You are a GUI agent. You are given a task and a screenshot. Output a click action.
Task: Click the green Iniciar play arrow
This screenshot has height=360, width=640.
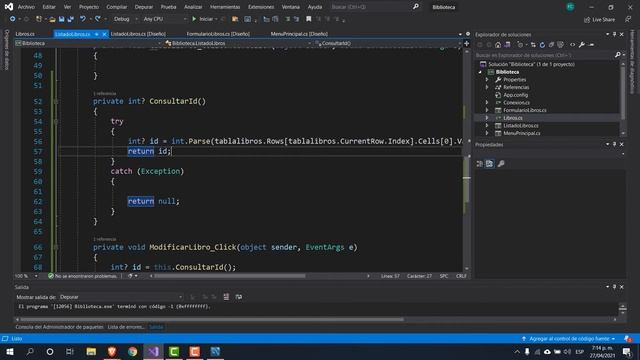[194, 19]
